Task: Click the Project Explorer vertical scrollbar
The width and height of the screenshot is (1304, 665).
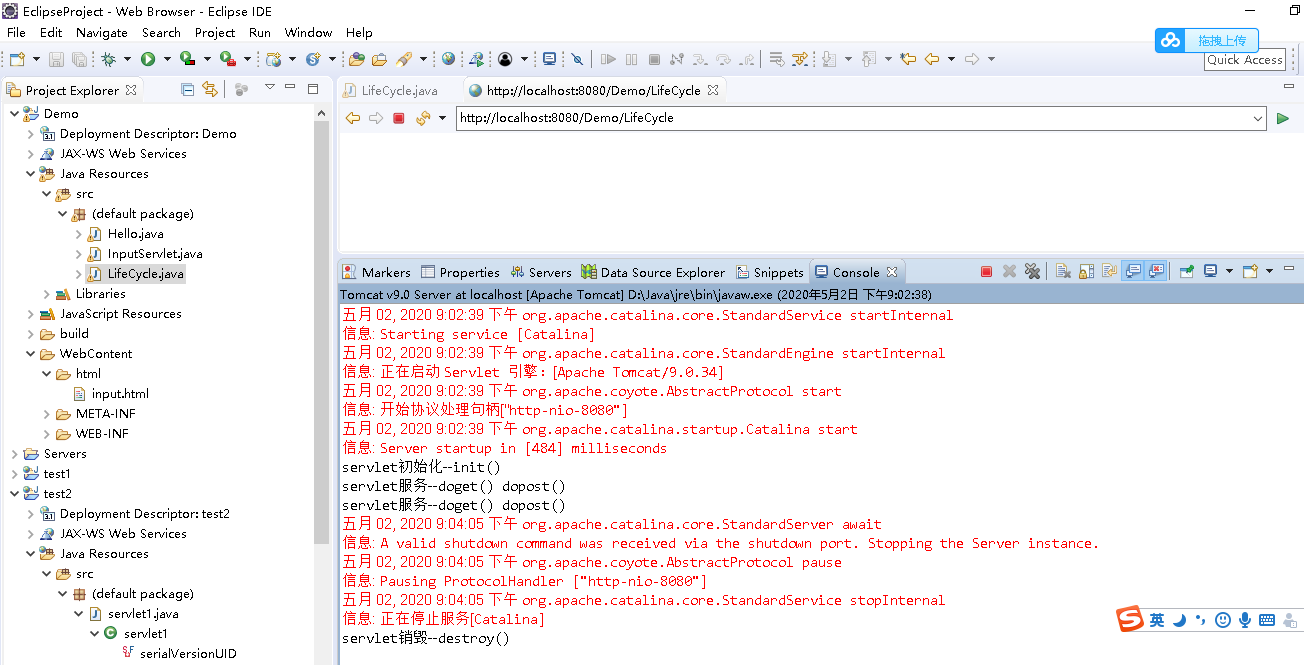Action: pyautogui.click(x=321, y=330)
